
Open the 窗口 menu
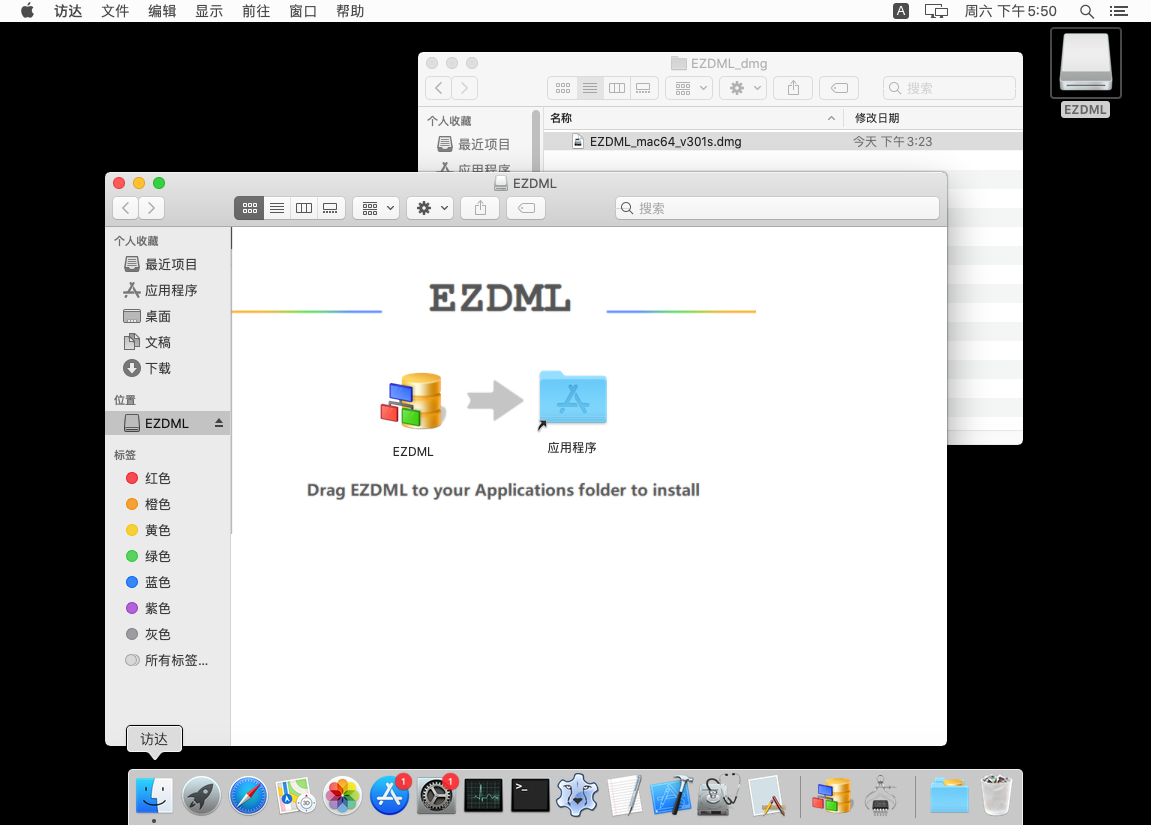(x=303, y=11)
